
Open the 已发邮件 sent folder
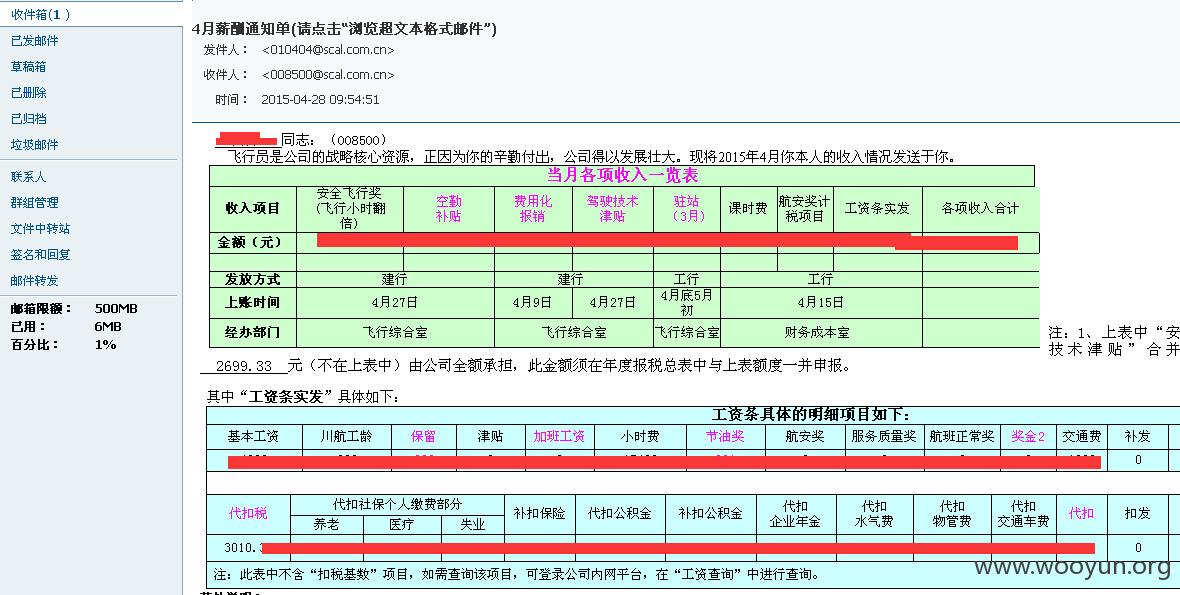tap(35, 41)
